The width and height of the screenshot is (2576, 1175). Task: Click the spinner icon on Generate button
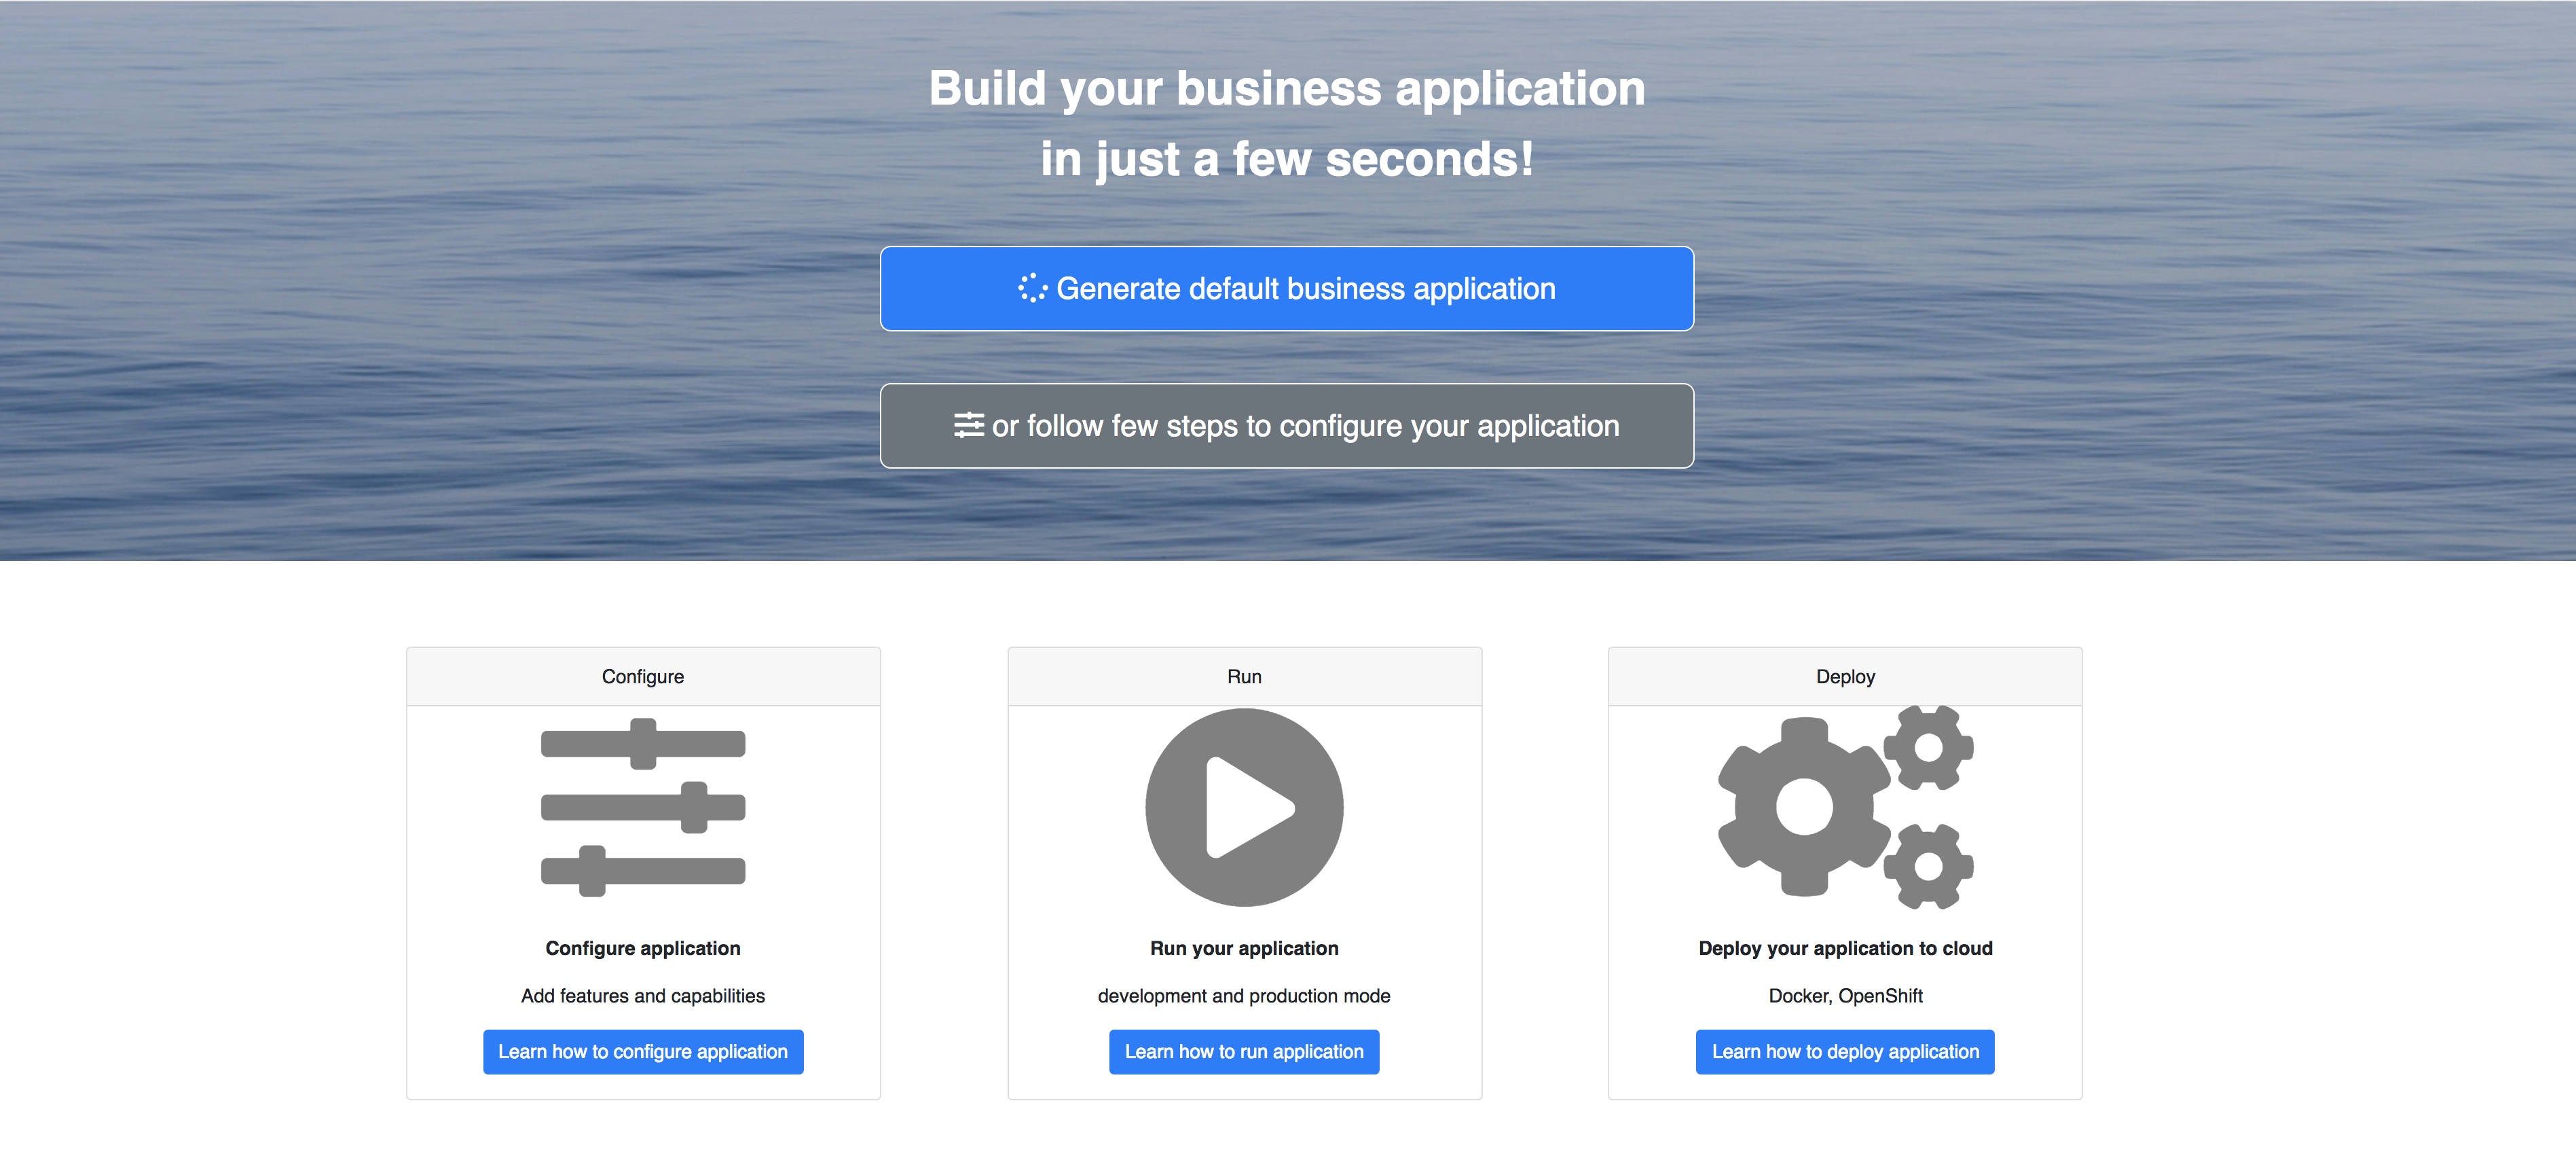(x=1032, y=289)
